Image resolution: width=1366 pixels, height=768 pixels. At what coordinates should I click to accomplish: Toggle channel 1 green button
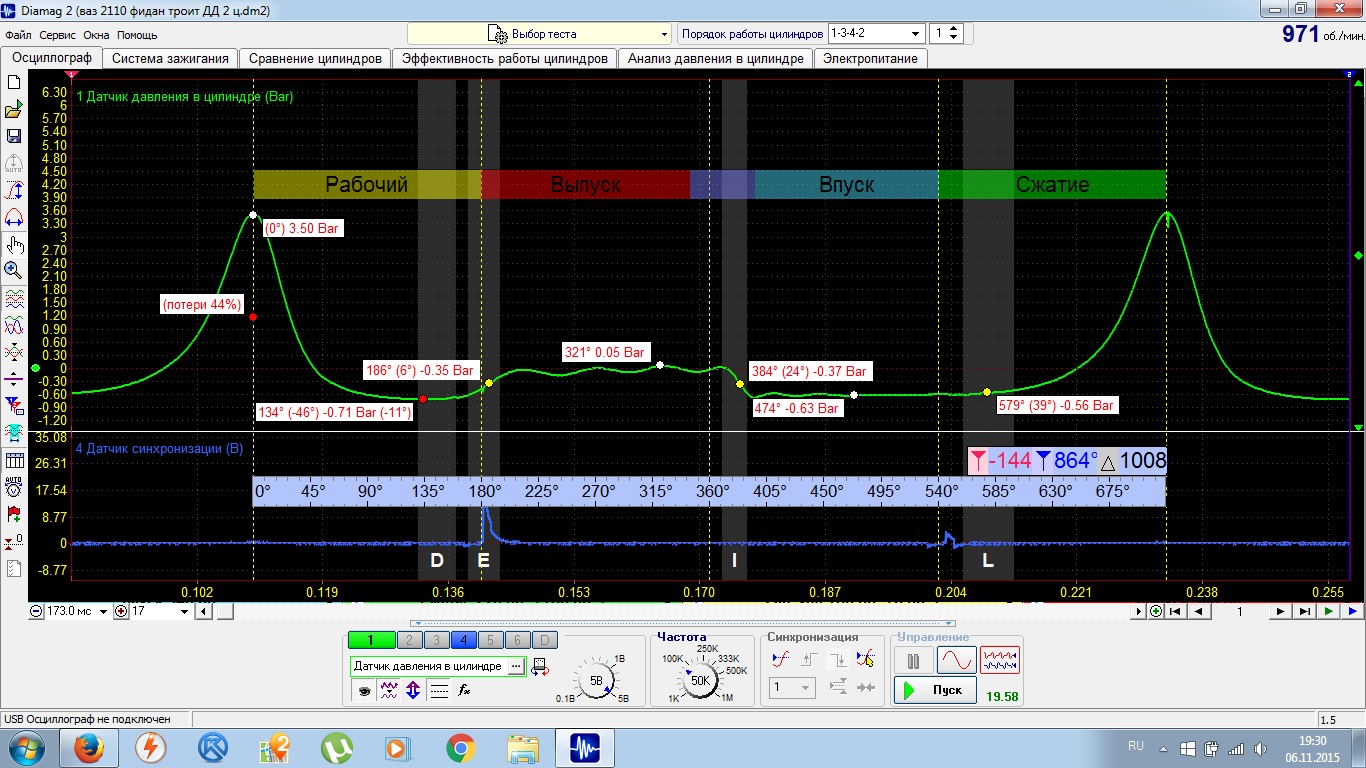coord(371,641)
